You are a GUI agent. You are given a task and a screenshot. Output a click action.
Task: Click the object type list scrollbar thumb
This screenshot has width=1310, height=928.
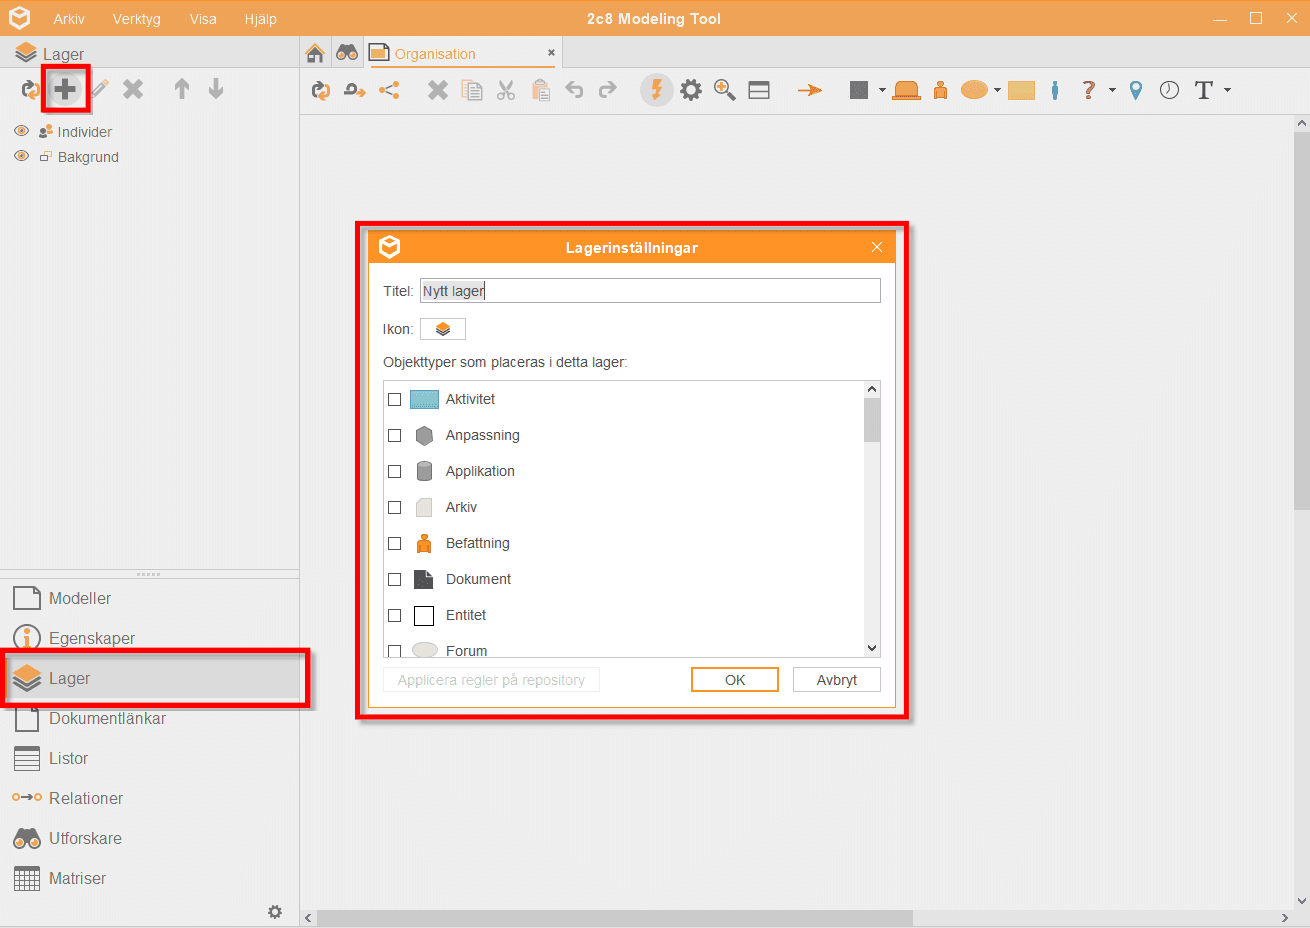click(872, 420)
